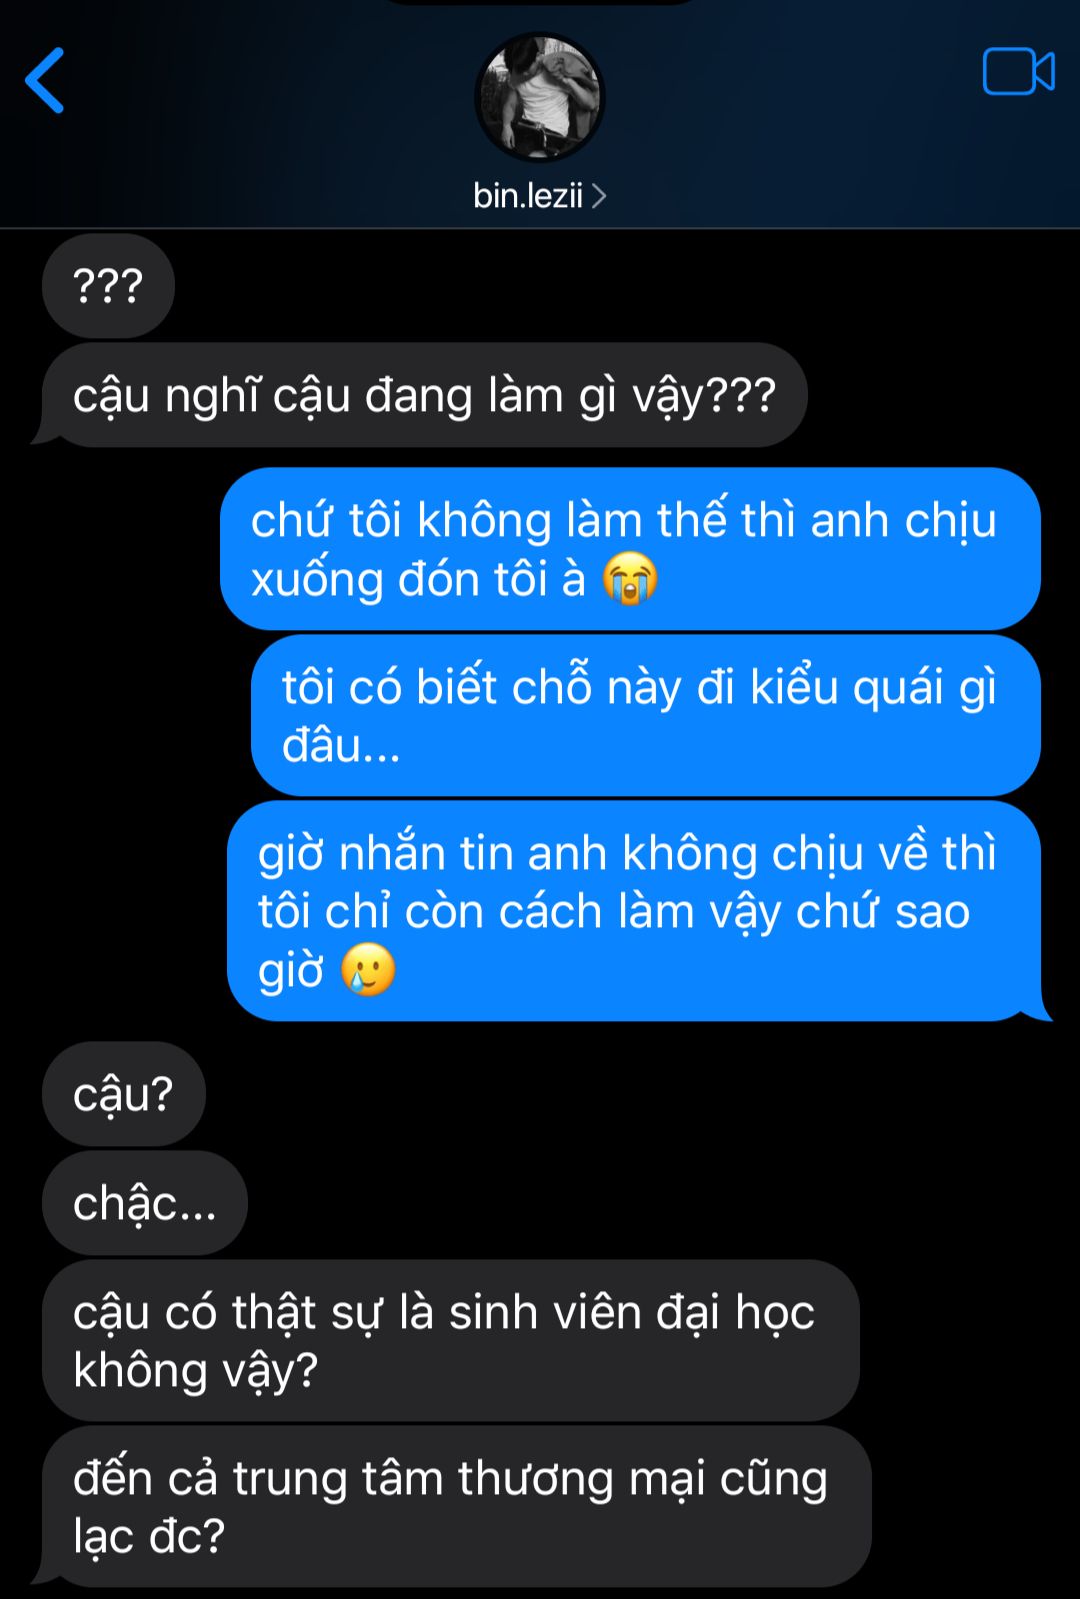
Task: Tap message "tôi có biết chỗ này đi kiểu quái gì đâu..."
Action: coord(646,715)
